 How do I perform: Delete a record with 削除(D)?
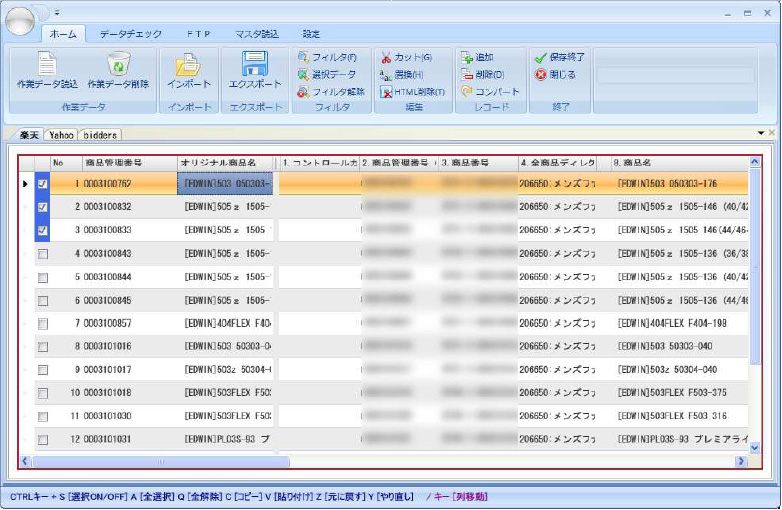click(483, 75)
